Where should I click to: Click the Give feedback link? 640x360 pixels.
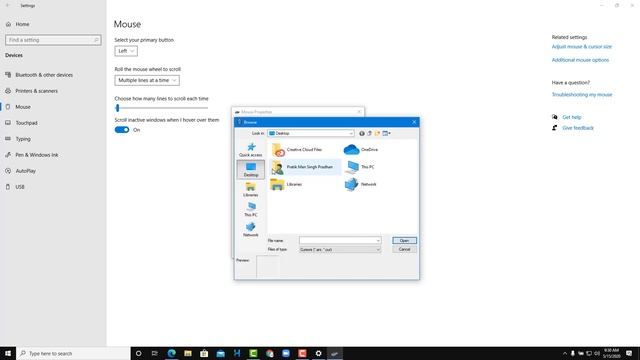pyautogui.click(x=578, y=128)
